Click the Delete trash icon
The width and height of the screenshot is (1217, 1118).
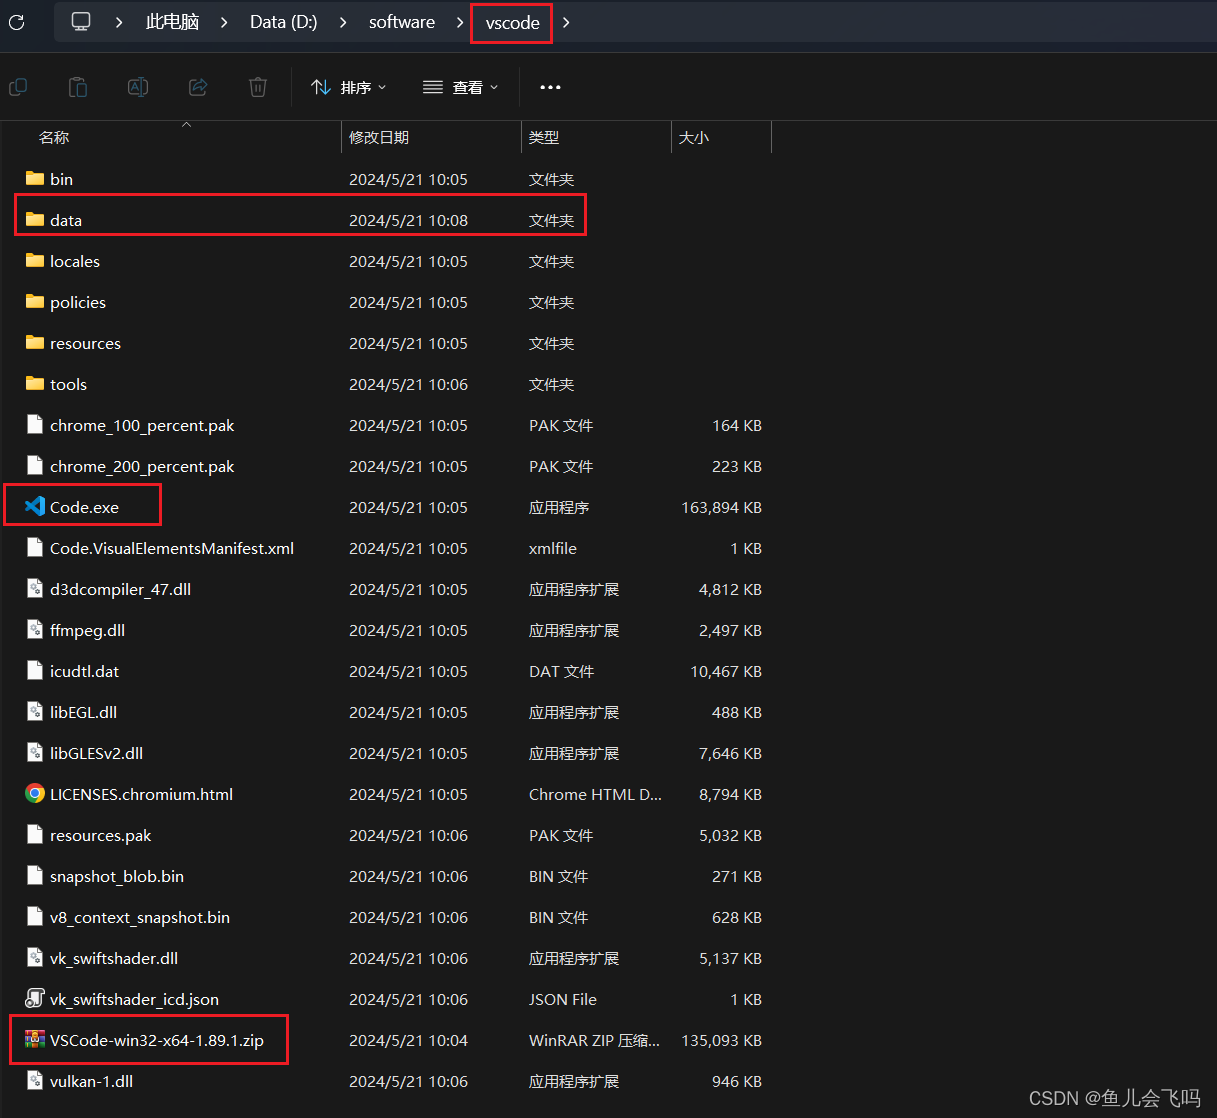[x=258, y=87]
